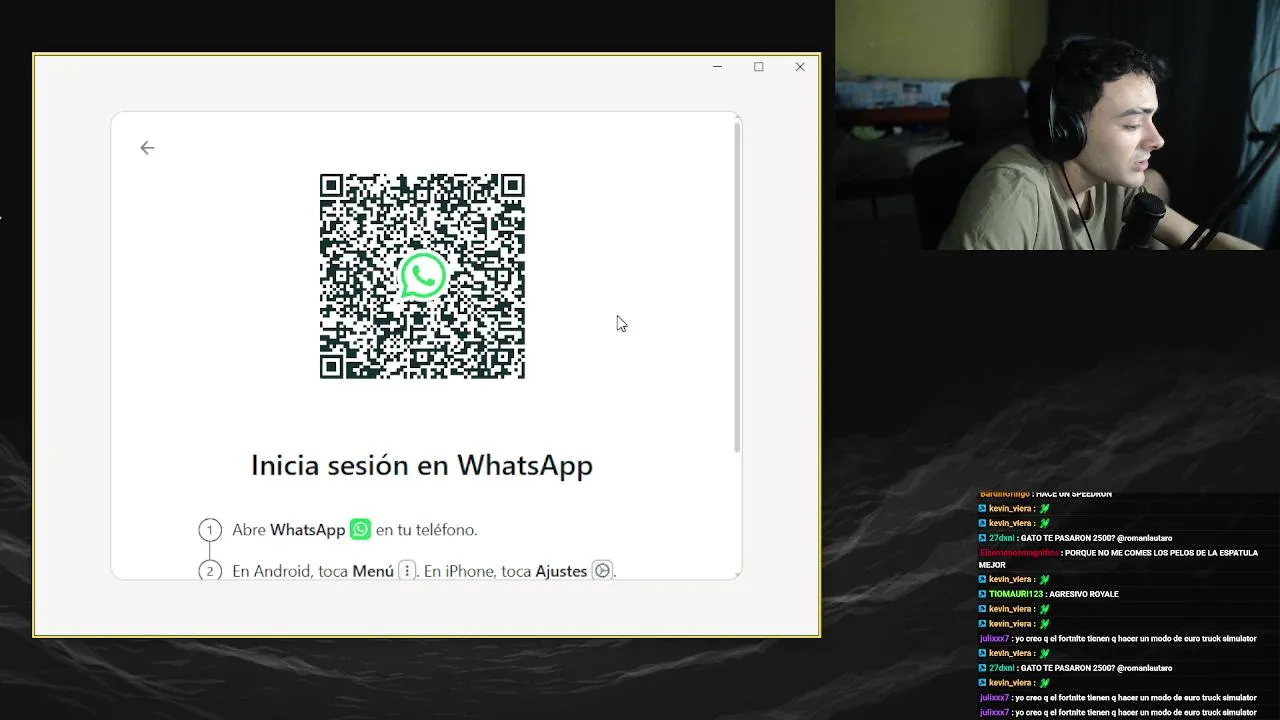The height and width of the screenshot is (720, 1280).
Task: Click chat message 'PORQUE NO ME COMES LOS PELOS'
Action: [1118, 559]
